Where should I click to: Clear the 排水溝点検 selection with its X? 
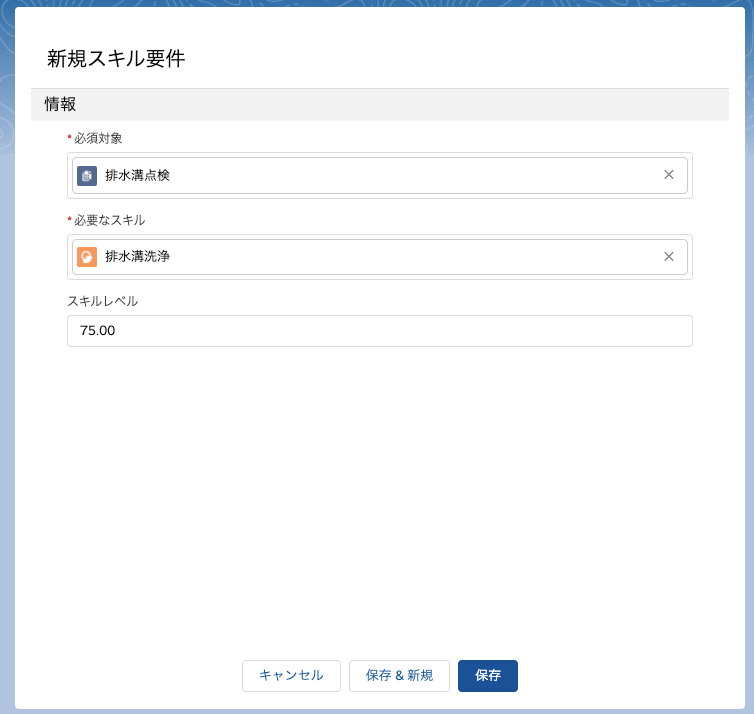point(668,175)
